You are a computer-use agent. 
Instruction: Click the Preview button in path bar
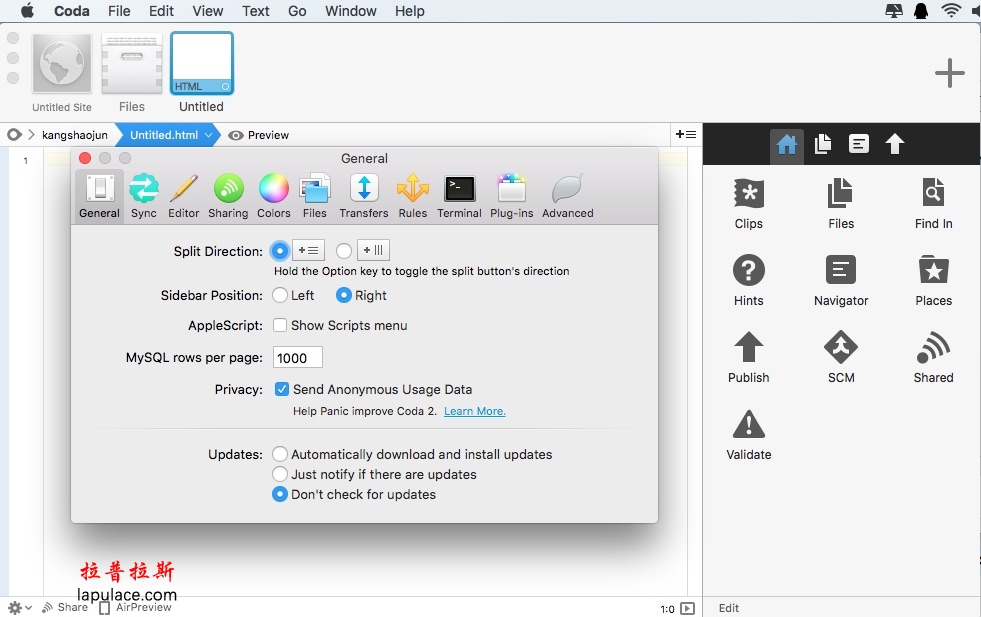(x=258, y=135)
